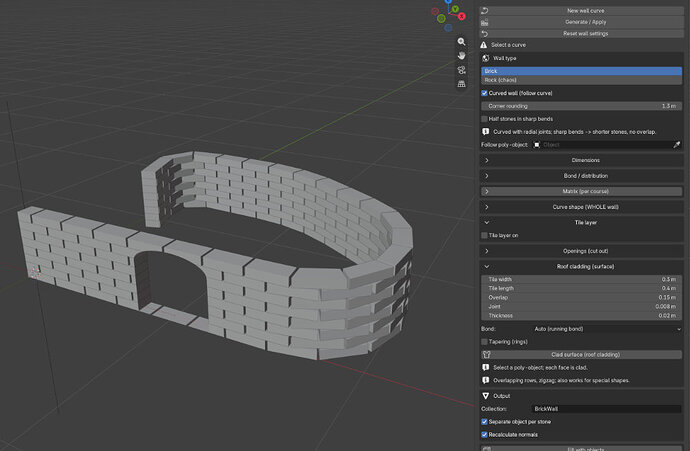The height and width of the screenshot is (451, 690).
Task: Enable Half stones in sharp bends
Action: [484, 119]
